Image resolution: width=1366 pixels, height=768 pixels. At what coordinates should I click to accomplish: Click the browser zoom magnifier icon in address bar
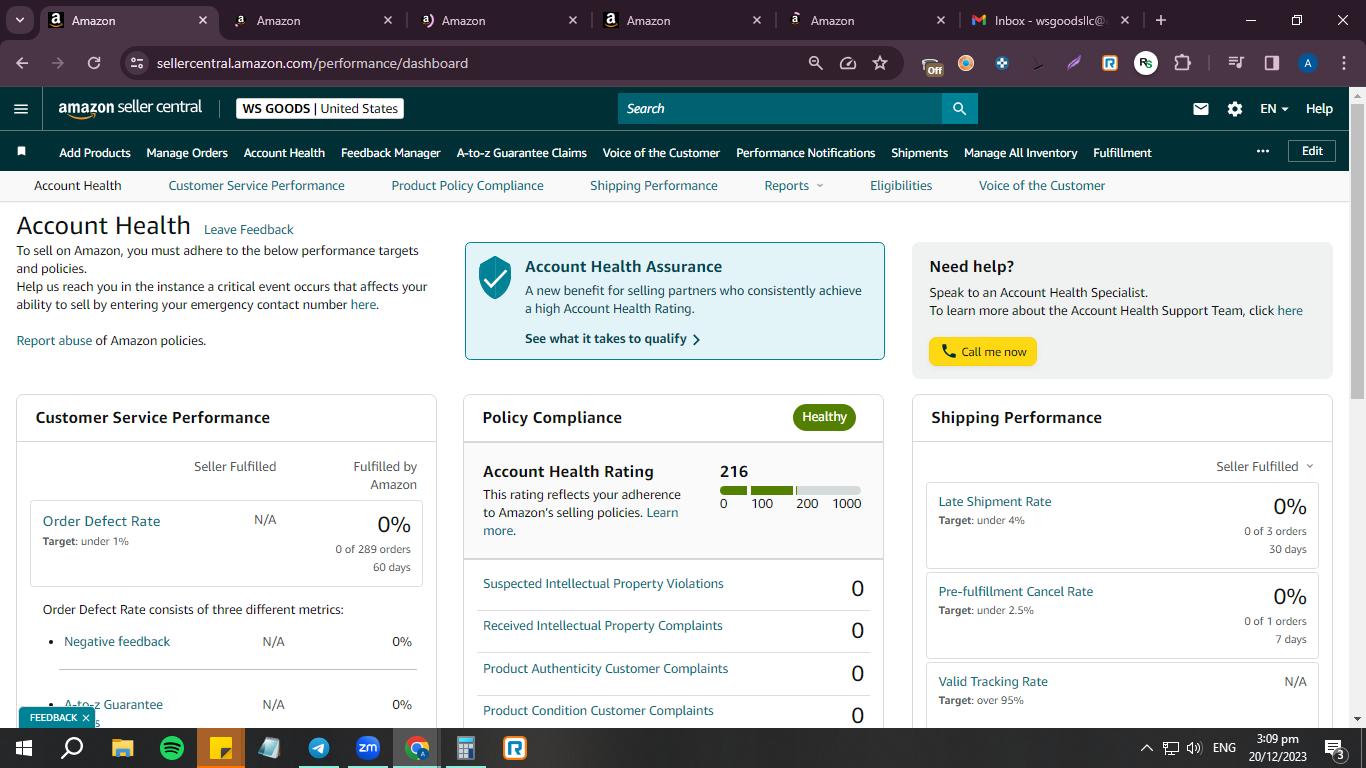pyautogui.click(x=816, y=63)
